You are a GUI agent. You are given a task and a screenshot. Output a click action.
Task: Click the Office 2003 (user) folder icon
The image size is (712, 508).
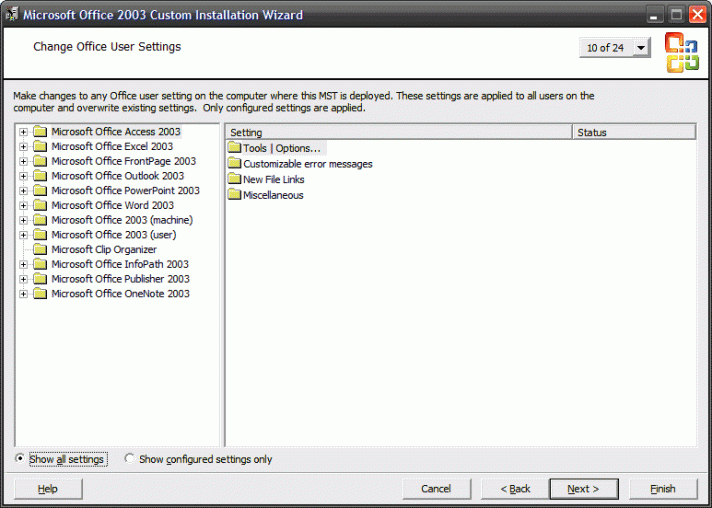[x=40, y=235]
